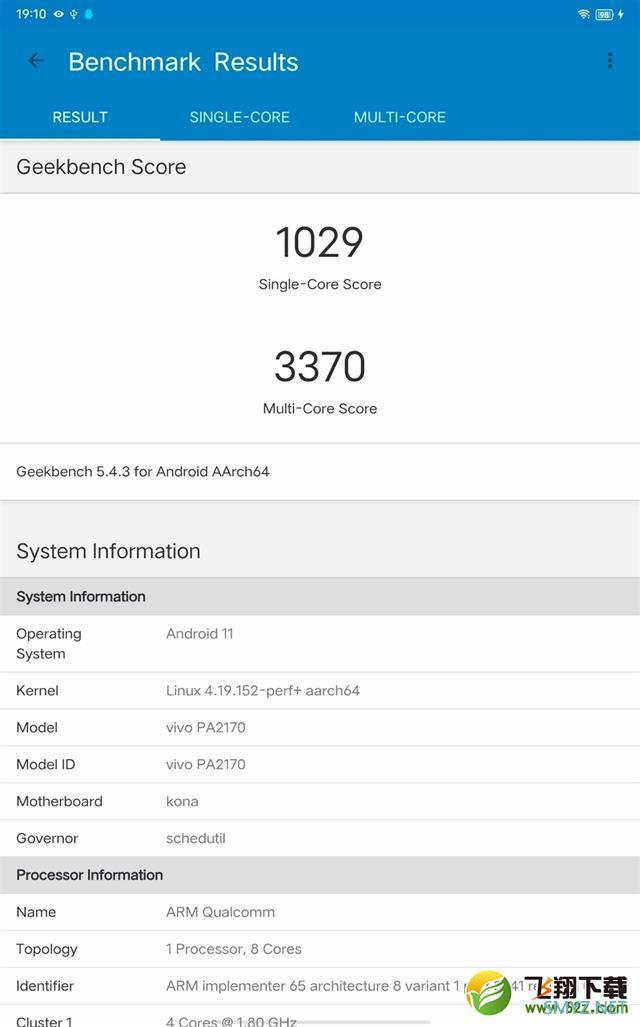Tap the Linux 4.19.152-perf+ aarch64 kernel value
The image size is (640, 1027).
tap(263, 690)
